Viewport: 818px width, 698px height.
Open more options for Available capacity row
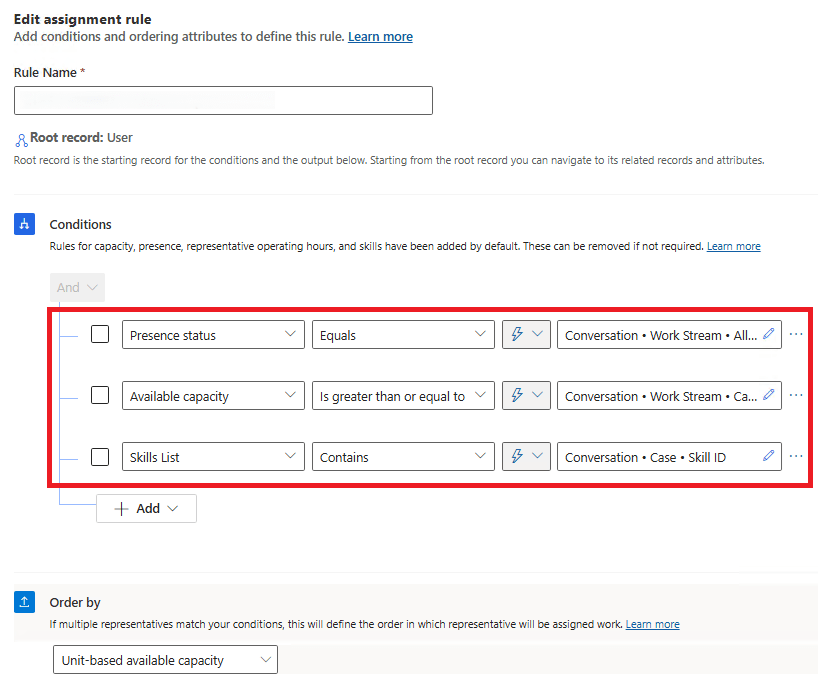(x=796, y=396)
